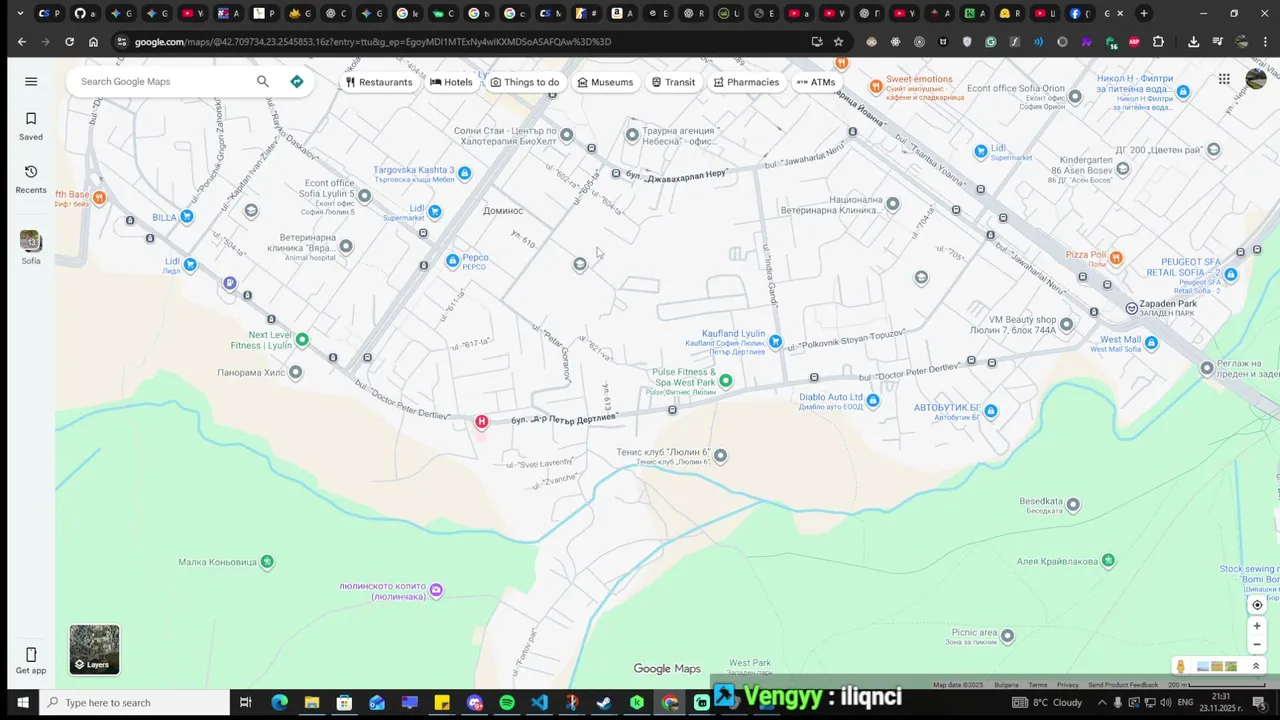This screenshot has height=720, width=1280.
Task: Click the Zapaden Park marker
Action: tap(1131, 308)
